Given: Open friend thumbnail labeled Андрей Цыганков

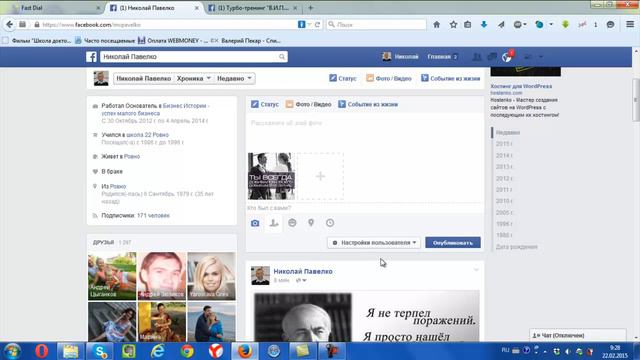Looking at the screenshot, I should click(112, 276).
